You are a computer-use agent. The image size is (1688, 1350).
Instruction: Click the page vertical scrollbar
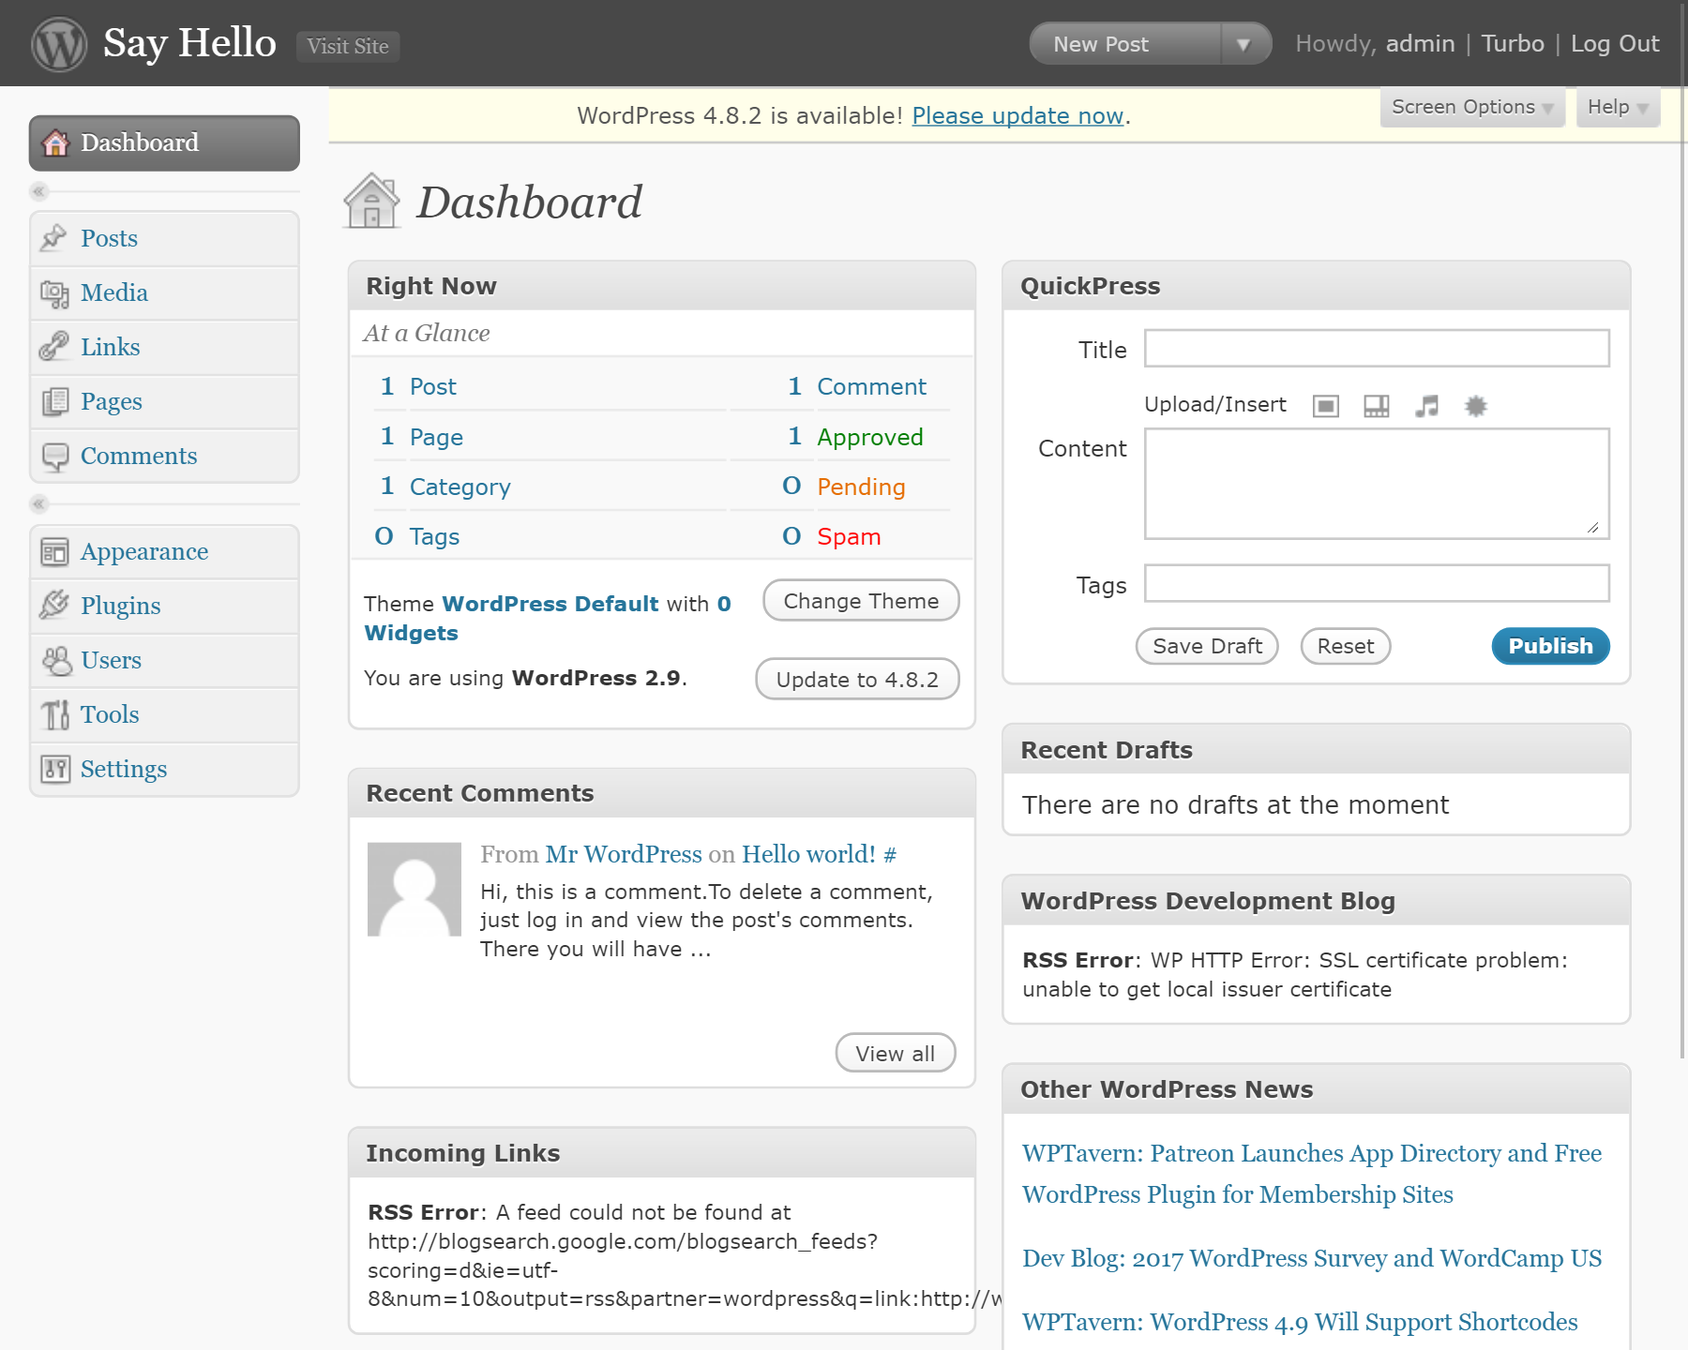tap(1682, 528)
